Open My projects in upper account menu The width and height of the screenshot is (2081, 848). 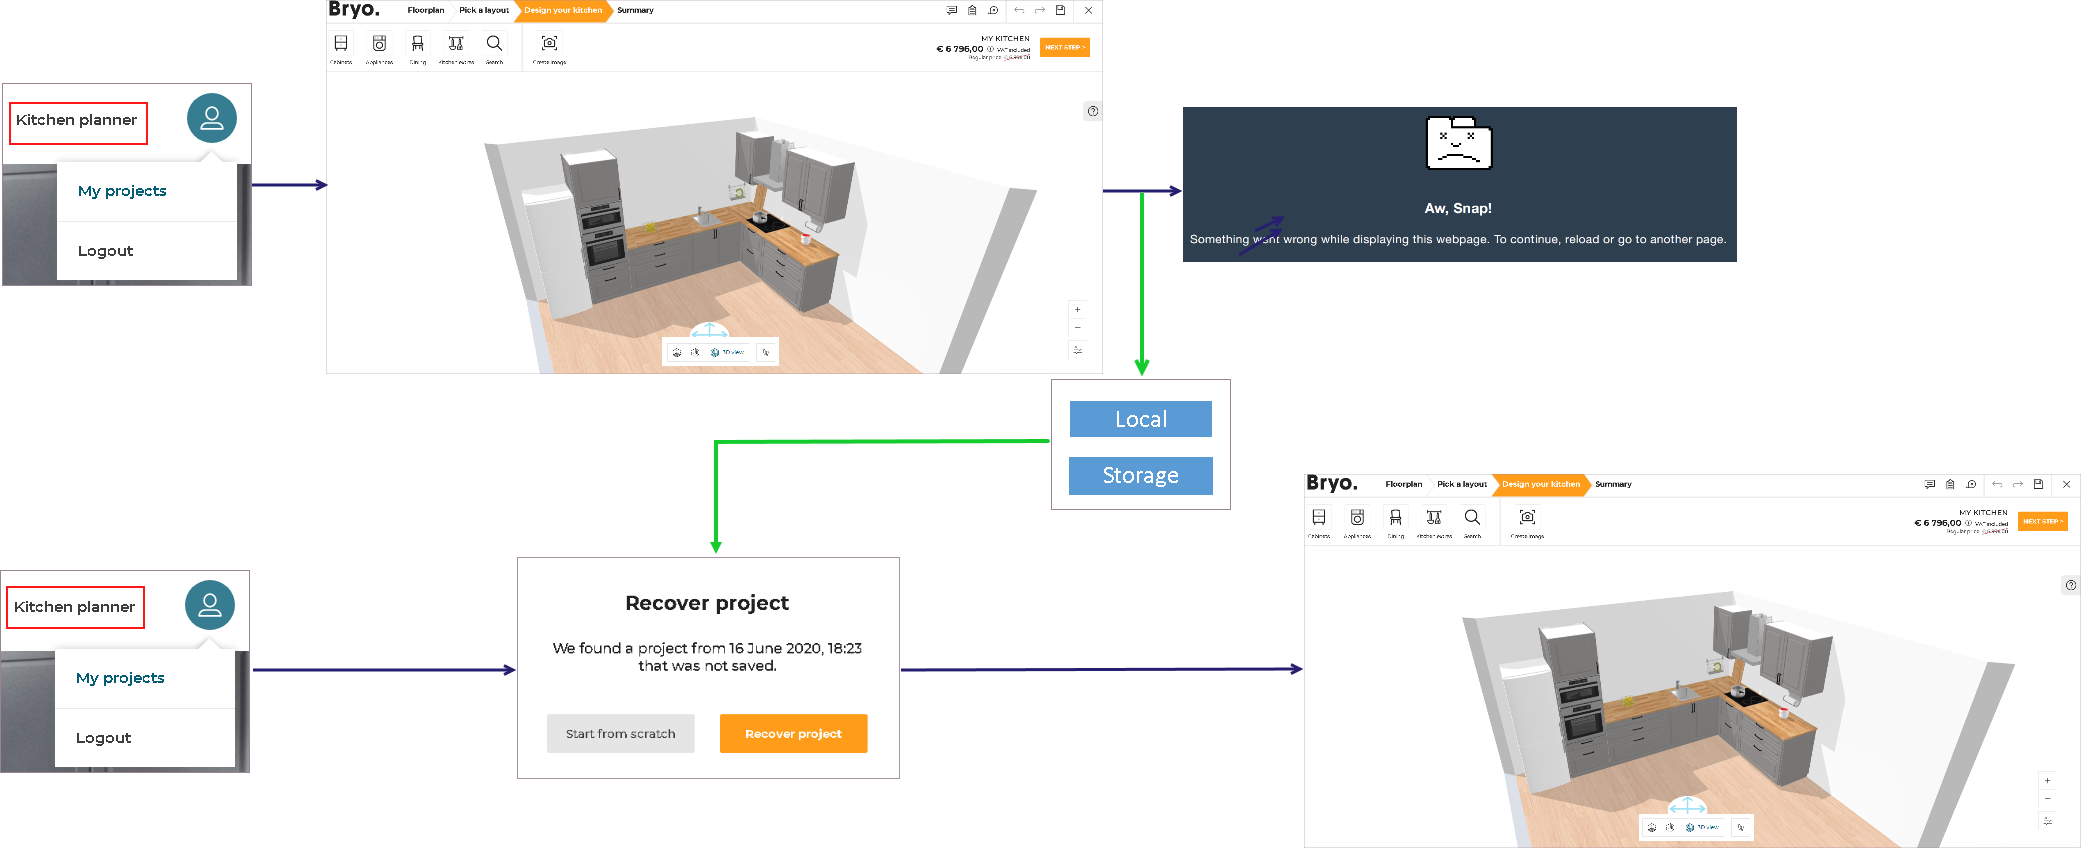coord(122,191)
